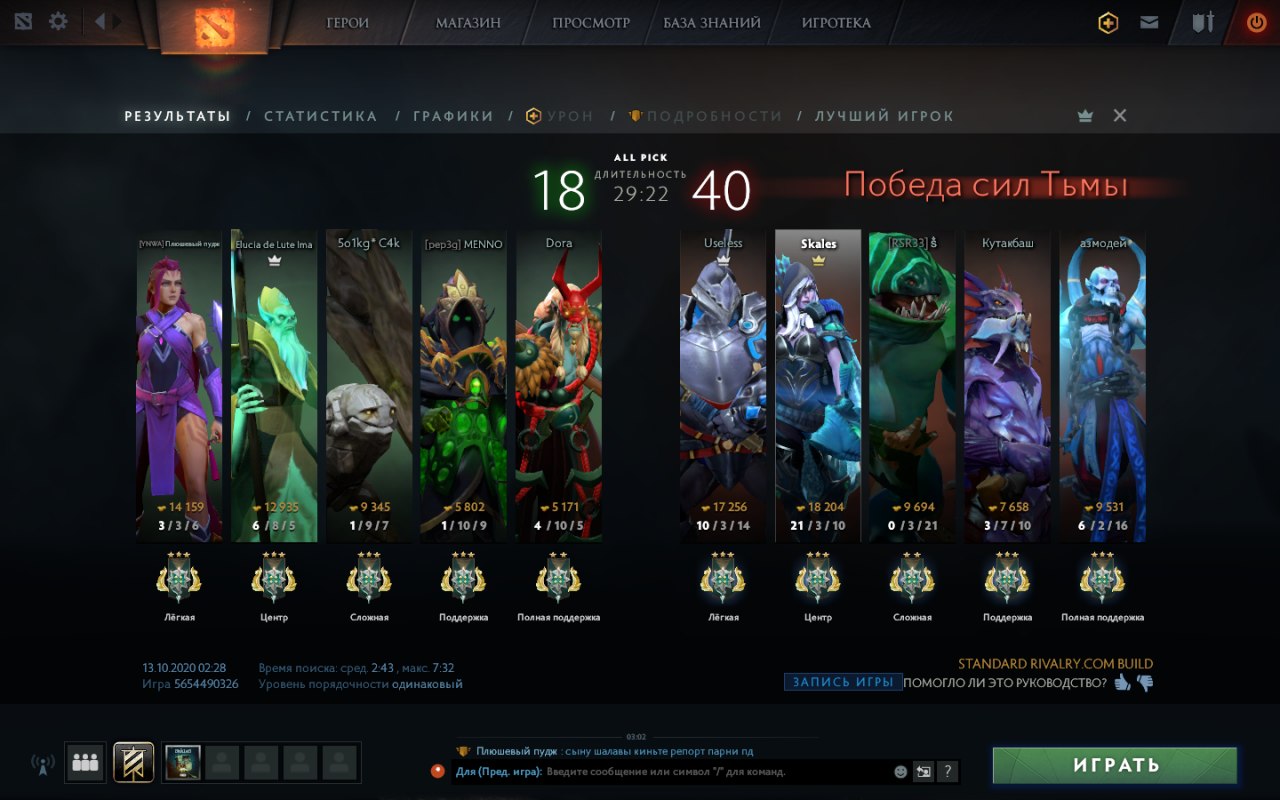Open the Dota Plus shield icon
1280x800 pixels.
pyautogui.click(x=1108, y=23)
